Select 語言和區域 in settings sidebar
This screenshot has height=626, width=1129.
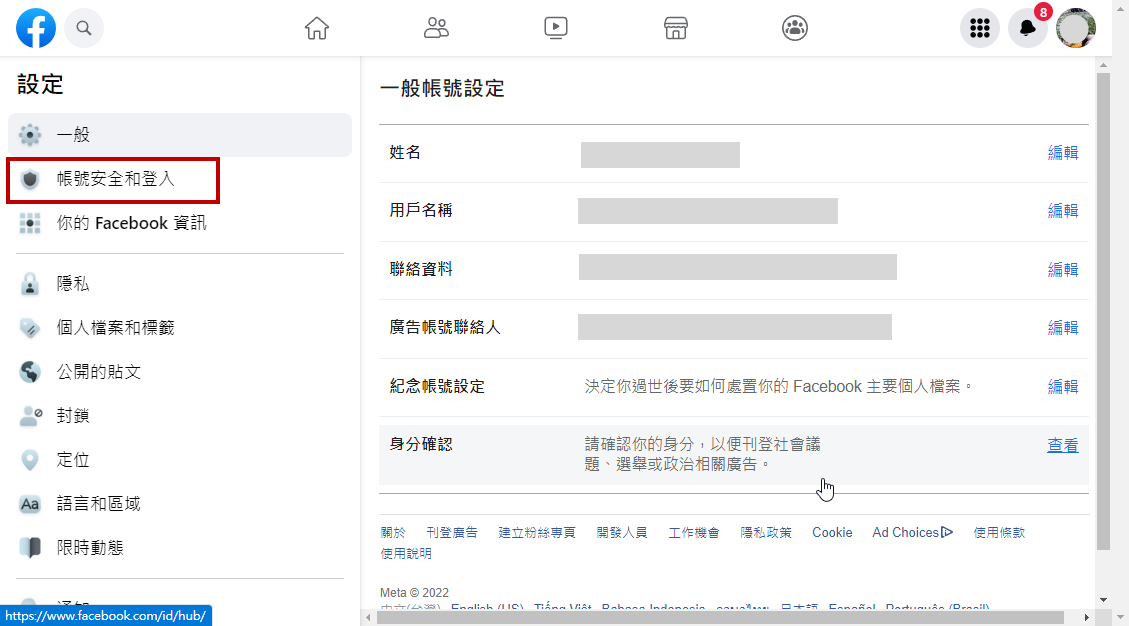click(x=98, y=504)
